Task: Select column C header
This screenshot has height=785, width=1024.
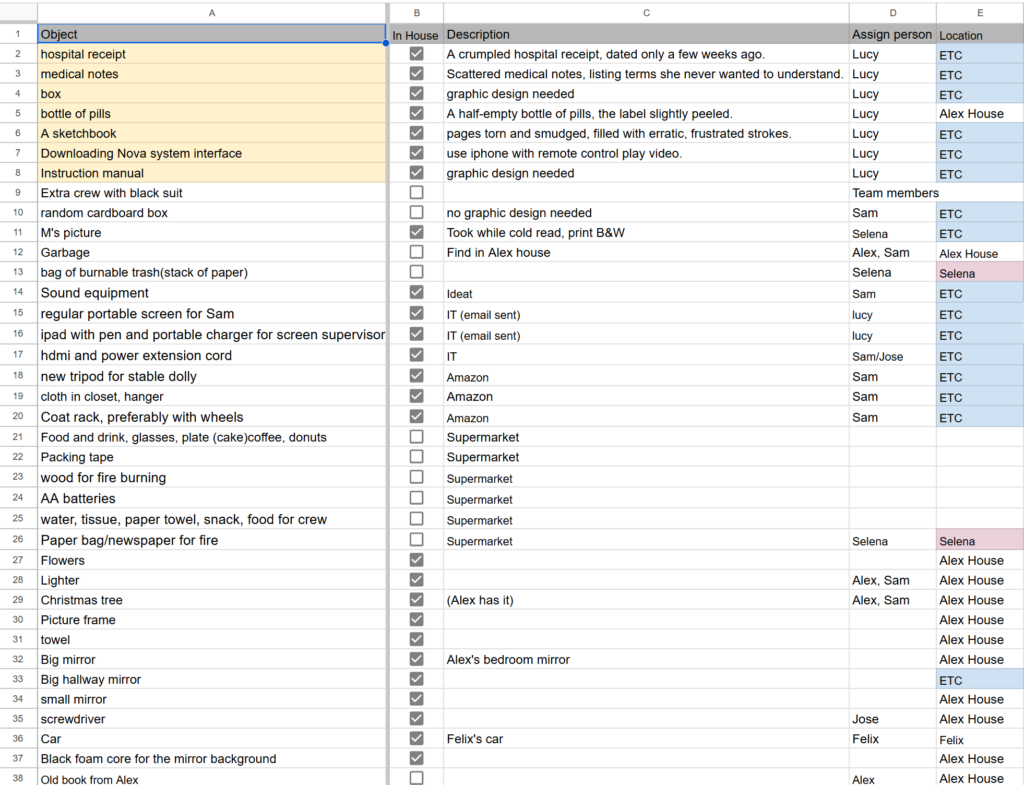Action: click(x=646, y=12)
